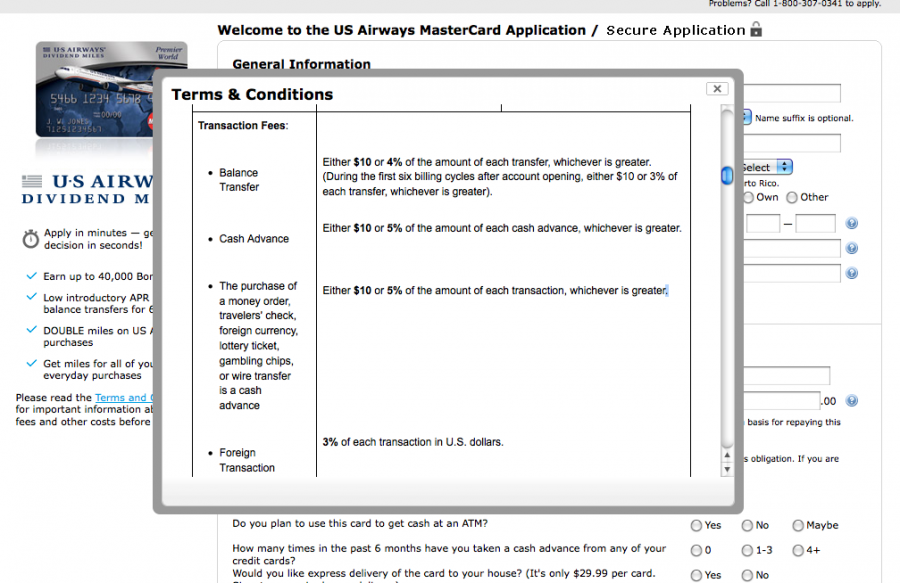
Task: Click the General Information heading
Action: pos(301,64)
